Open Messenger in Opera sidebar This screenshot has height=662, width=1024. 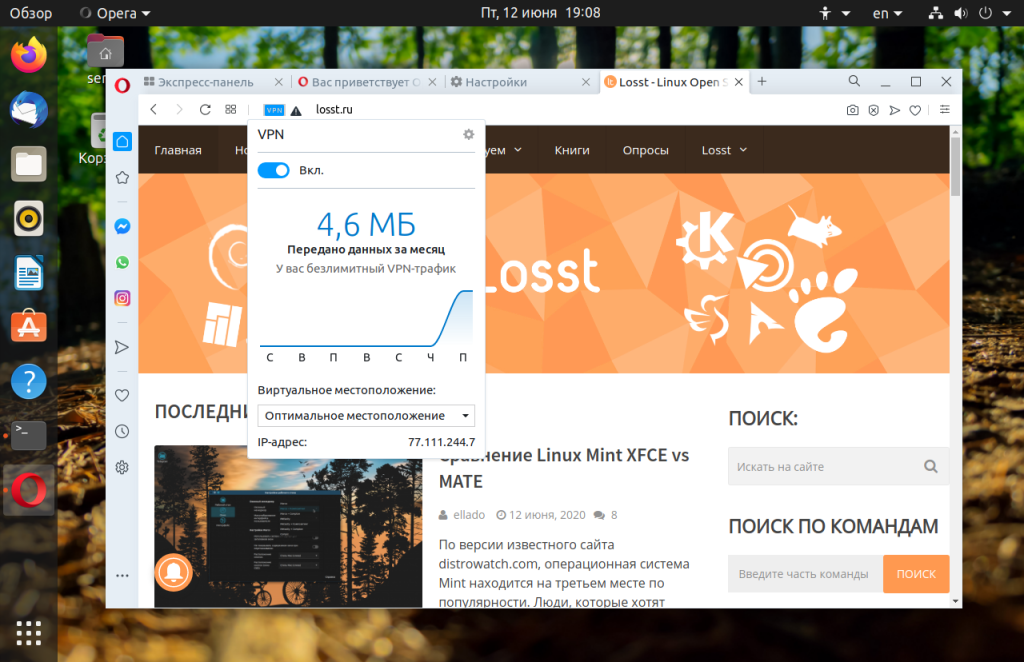(x=122, y=227)
